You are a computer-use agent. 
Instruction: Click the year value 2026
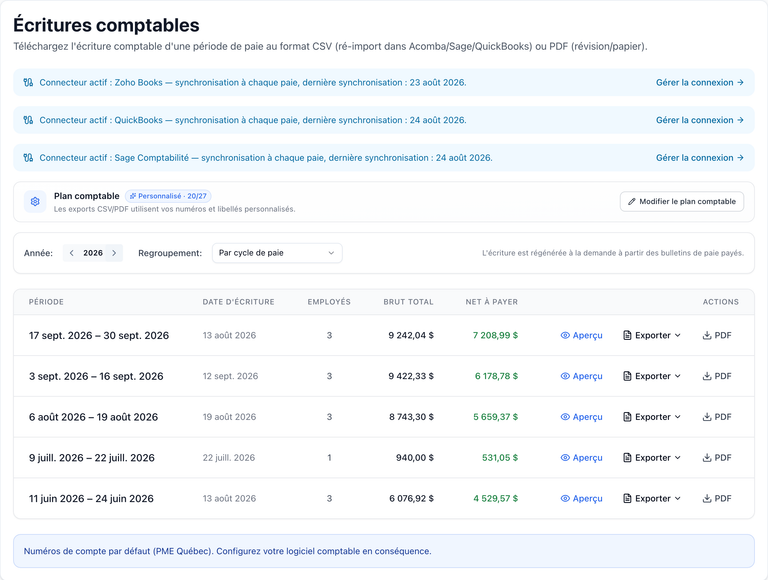[x=93, y=253]
